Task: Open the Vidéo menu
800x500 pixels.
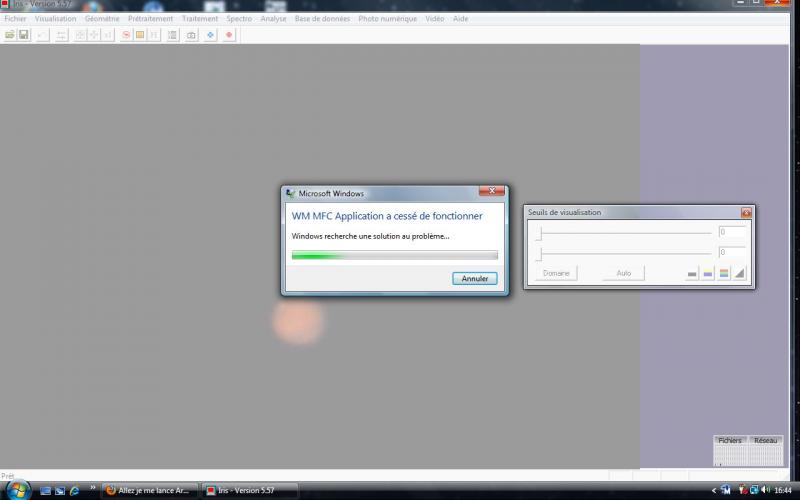Action: (x=435, y=18)
